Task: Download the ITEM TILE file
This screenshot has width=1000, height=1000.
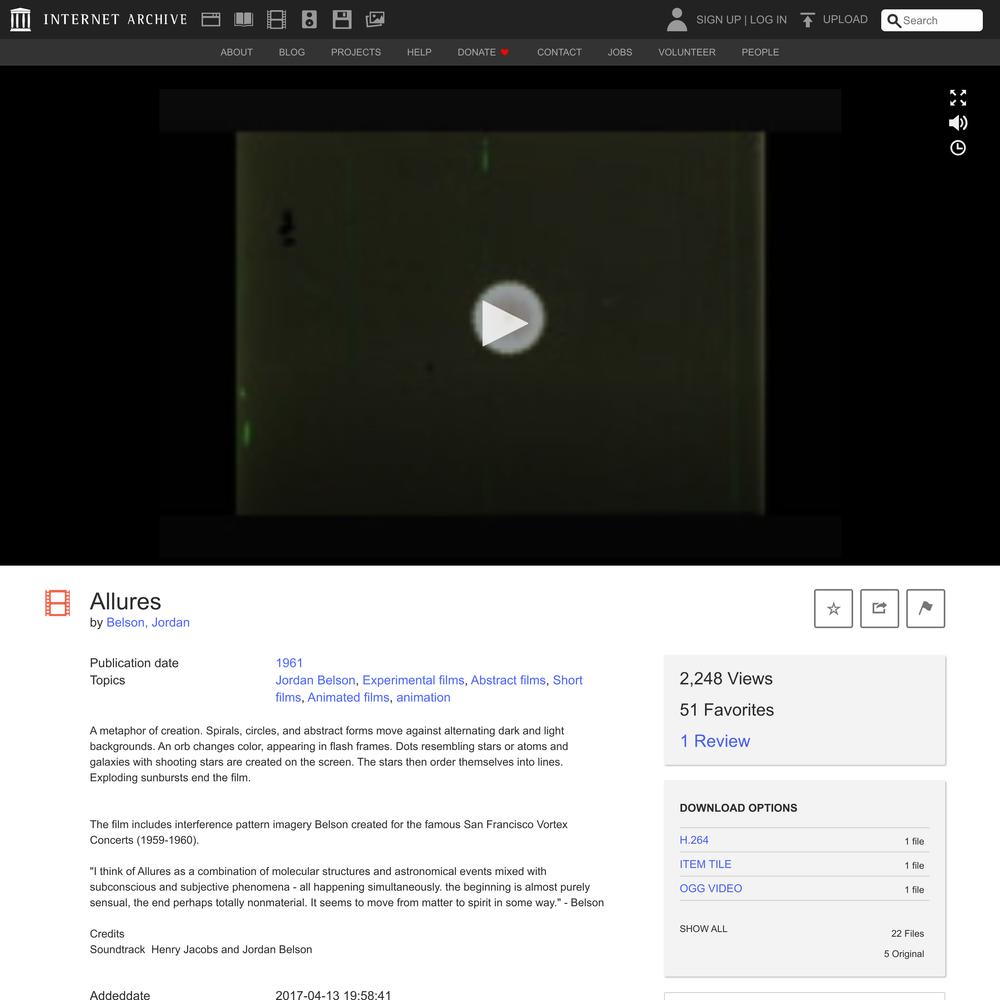Action: (705, 865)
